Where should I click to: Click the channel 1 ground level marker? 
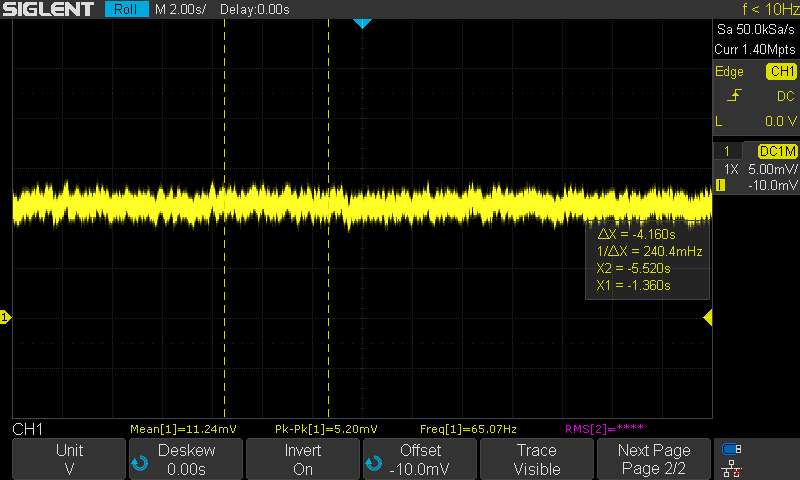point(5,317)
